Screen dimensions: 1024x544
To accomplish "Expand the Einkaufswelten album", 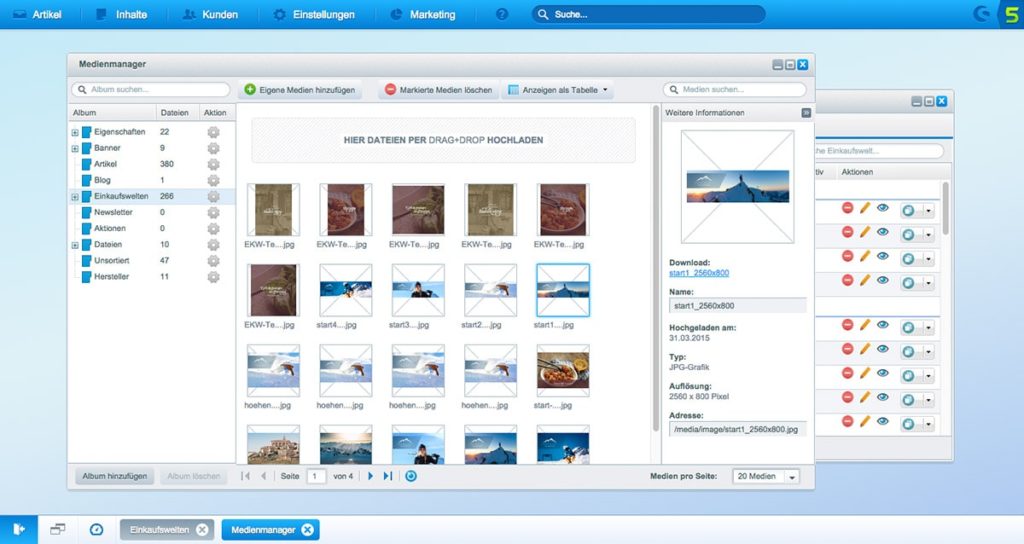I will 75,197.
